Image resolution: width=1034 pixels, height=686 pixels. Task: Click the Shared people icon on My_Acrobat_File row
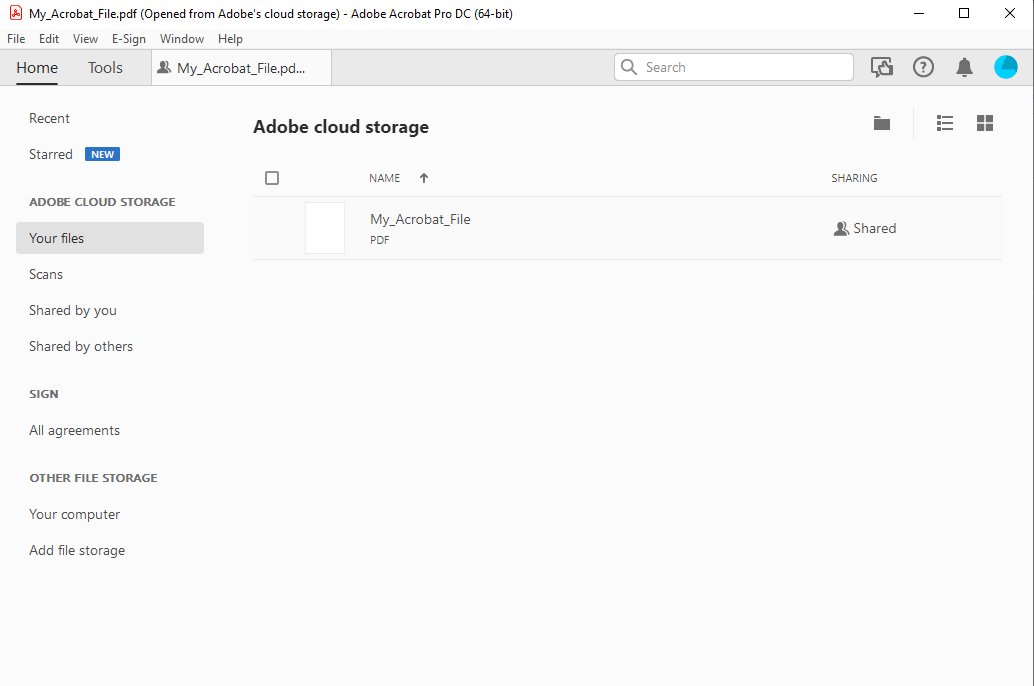[x=841, y=229]
